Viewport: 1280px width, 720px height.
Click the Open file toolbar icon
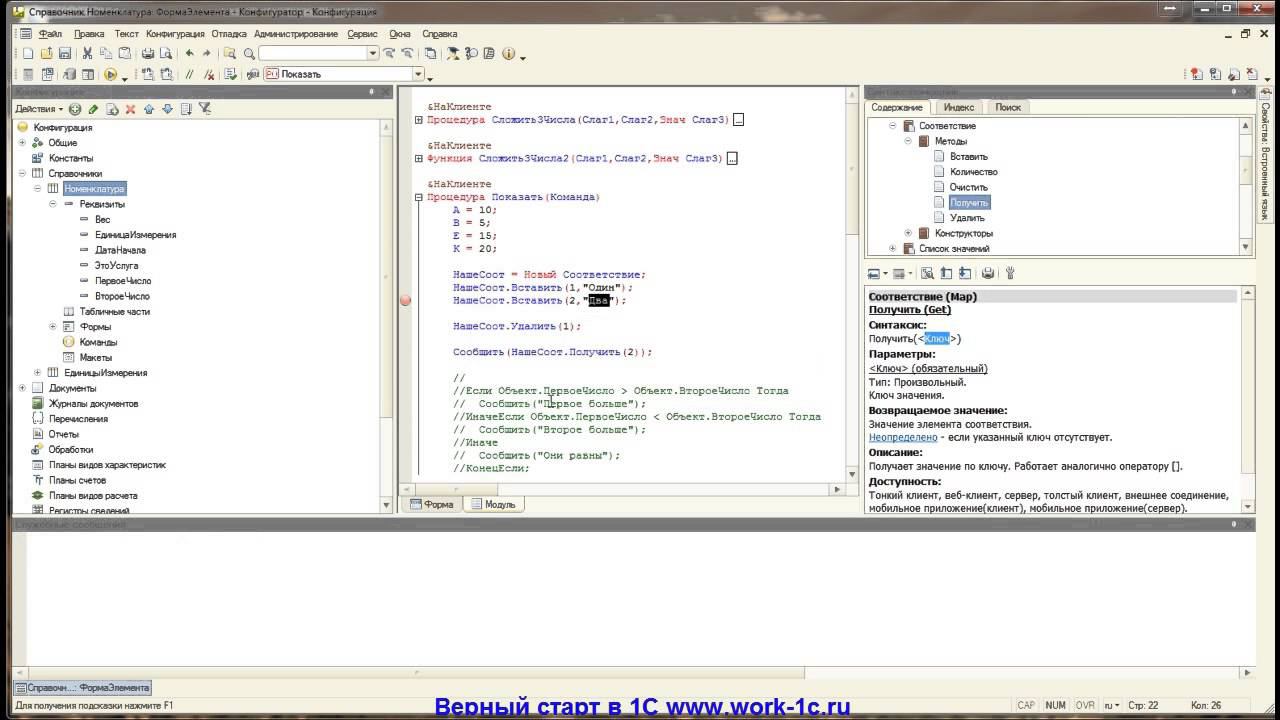pyautogui.click(x=46, y=54)
